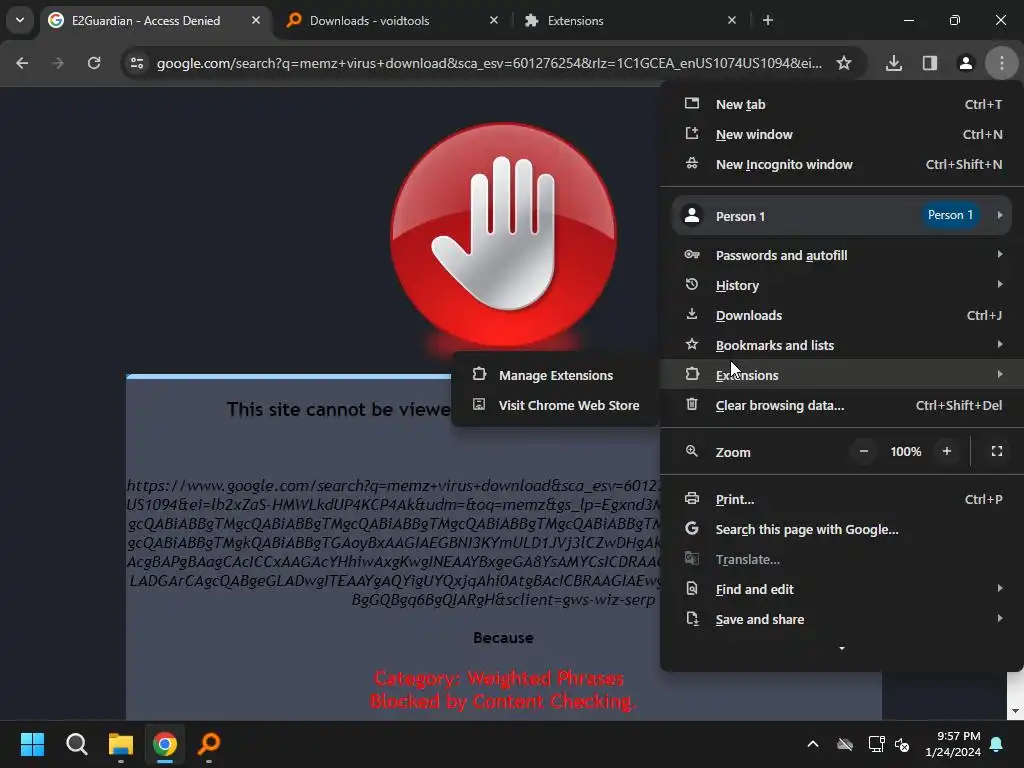Viewport: 1024px width, 768px height.
Task: Increase zoom with the plus button
Action: pyautogui.click(x=947, y=451)
